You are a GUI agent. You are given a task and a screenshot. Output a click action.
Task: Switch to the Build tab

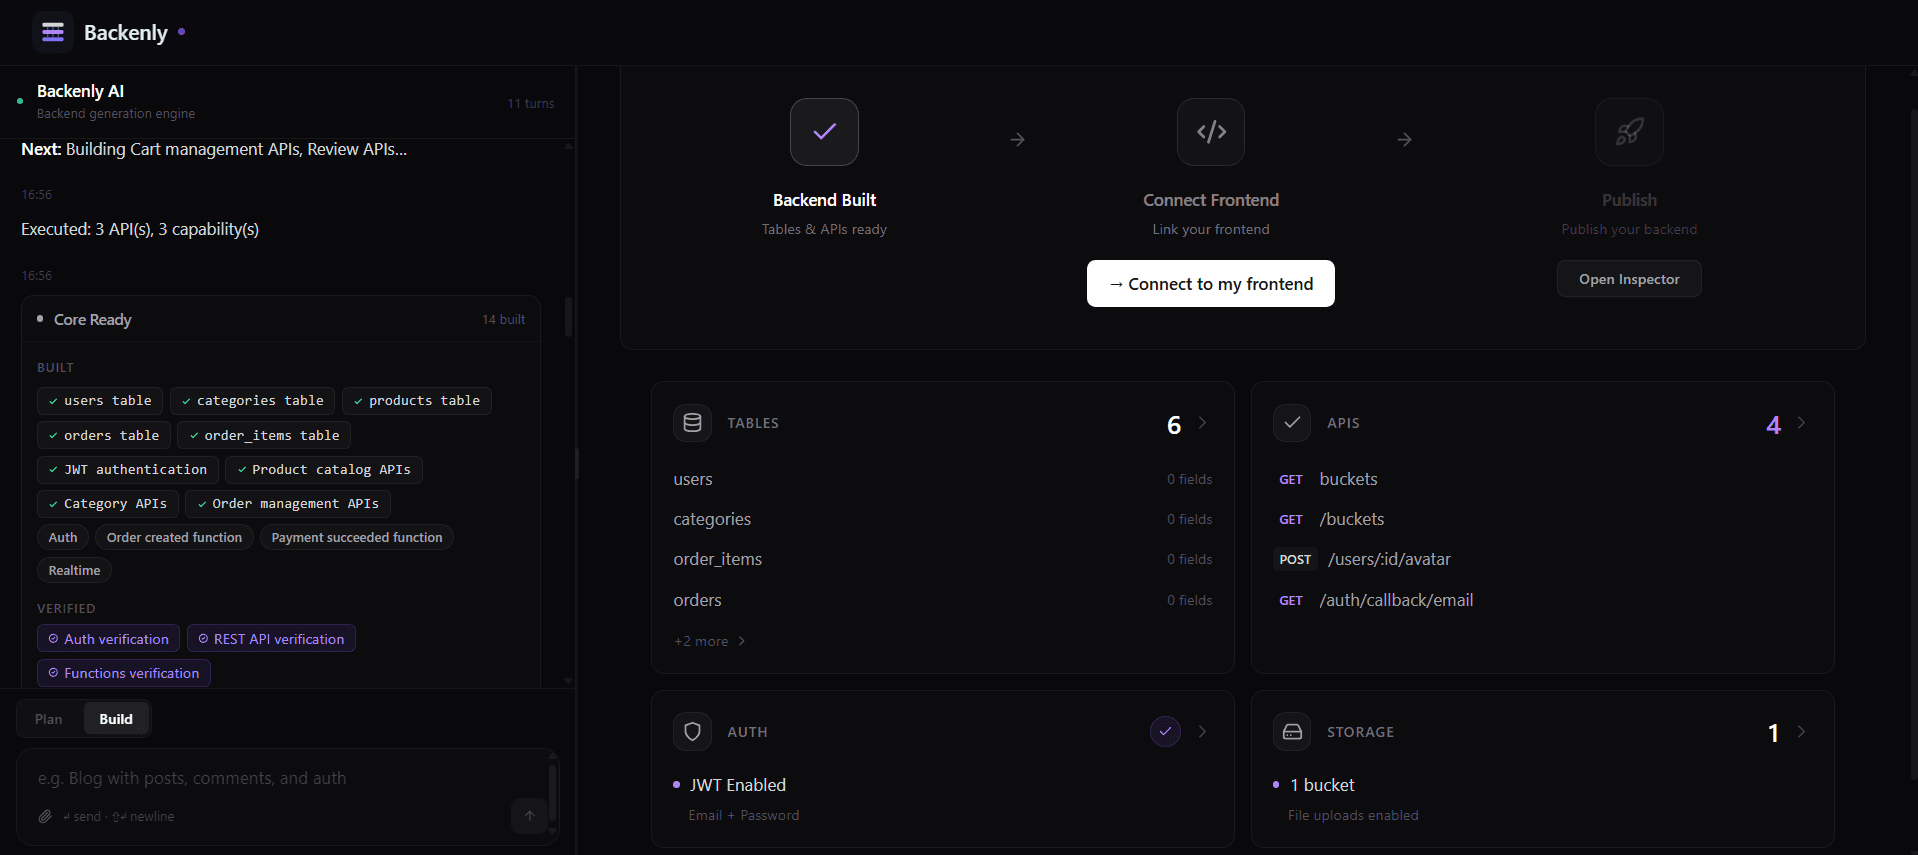(116, 719)
